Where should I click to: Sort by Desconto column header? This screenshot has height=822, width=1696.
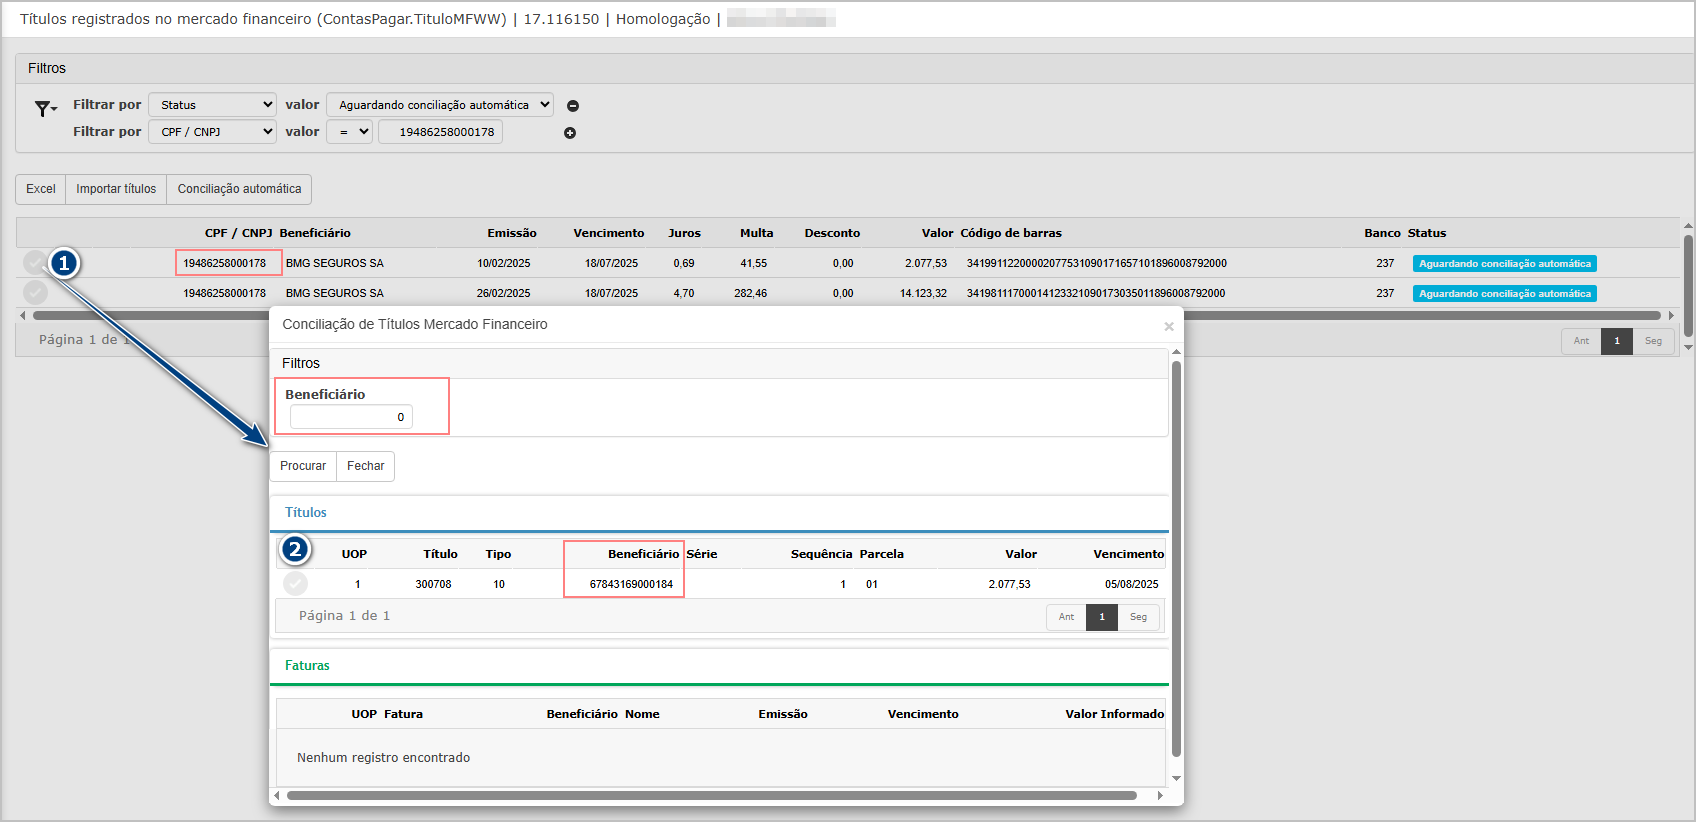click(832, 233)
